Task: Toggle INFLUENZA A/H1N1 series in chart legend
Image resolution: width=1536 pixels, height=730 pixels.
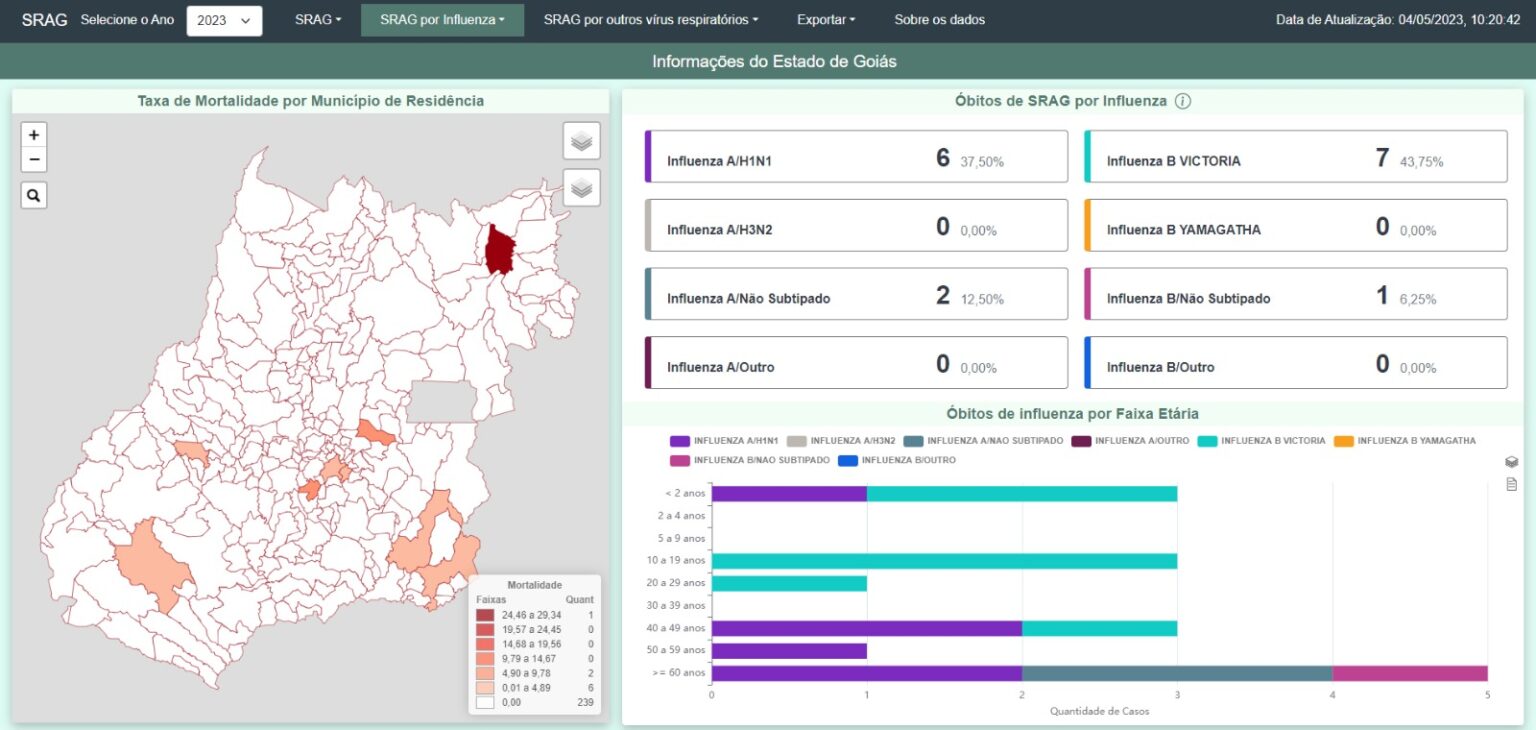Action: coord(722,440)
